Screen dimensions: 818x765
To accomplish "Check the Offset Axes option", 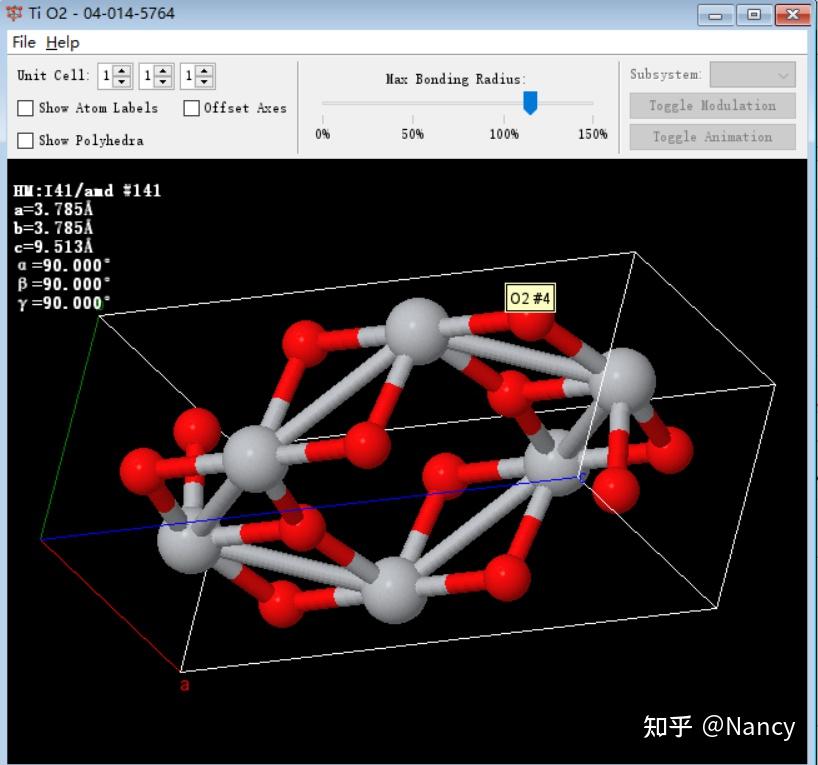I will pyautogui.click(x=190, y=108).
